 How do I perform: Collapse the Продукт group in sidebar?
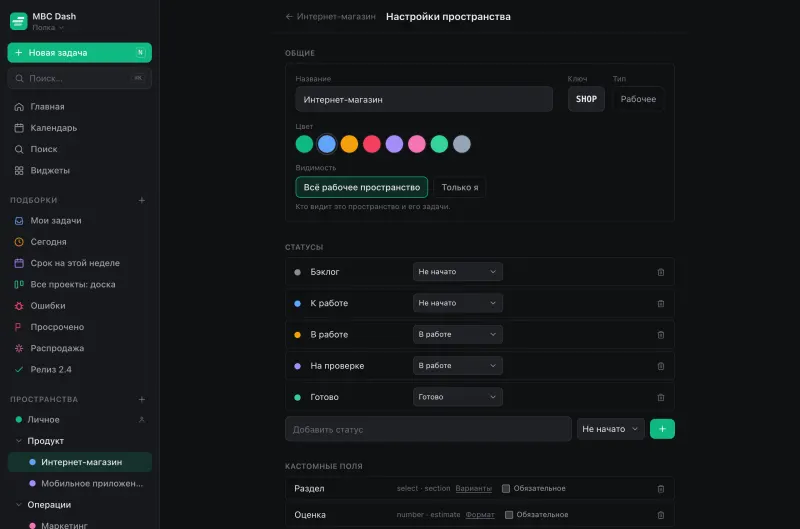point(19,441)
